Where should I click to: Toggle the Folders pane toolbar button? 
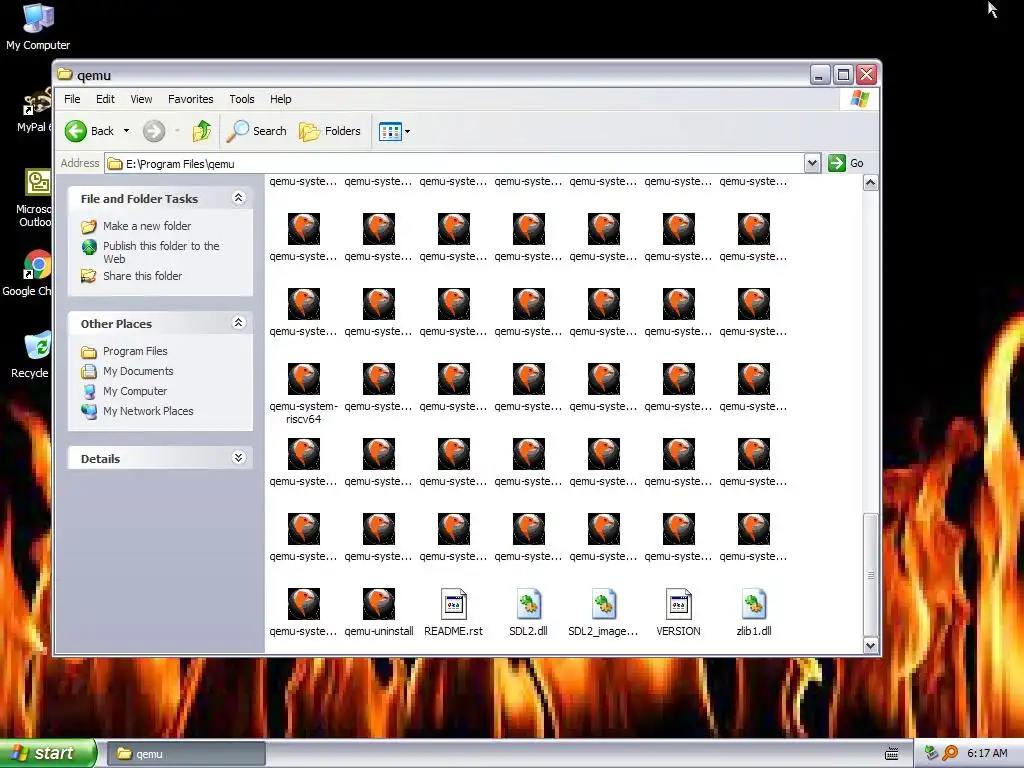[x=330, y=131]
